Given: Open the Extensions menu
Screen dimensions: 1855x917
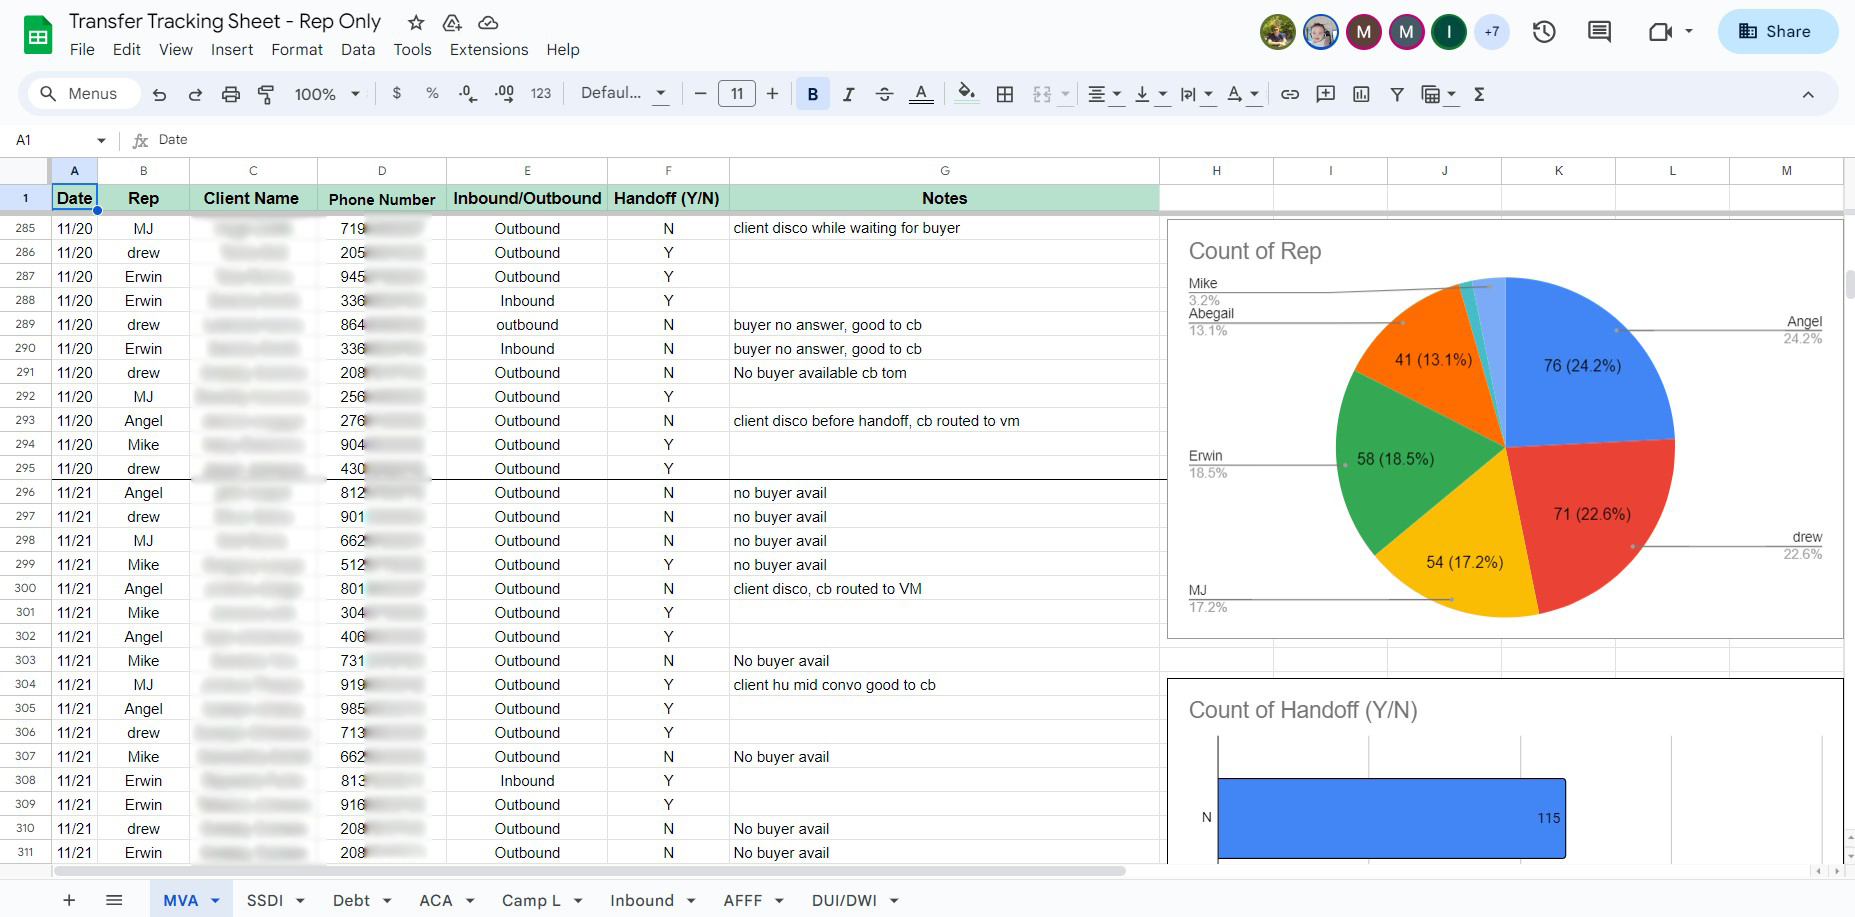Looking at the screenshot, I should click(x=488, y=50).
